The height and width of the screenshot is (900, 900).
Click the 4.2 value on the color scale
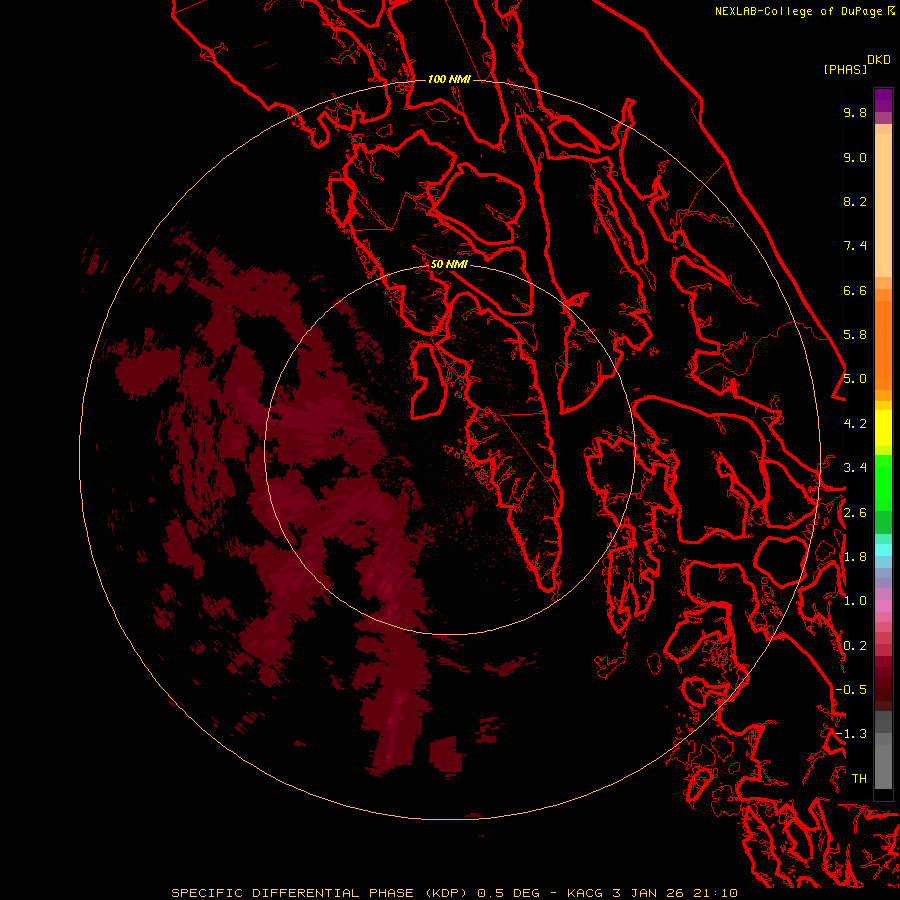tap(855, 424)
